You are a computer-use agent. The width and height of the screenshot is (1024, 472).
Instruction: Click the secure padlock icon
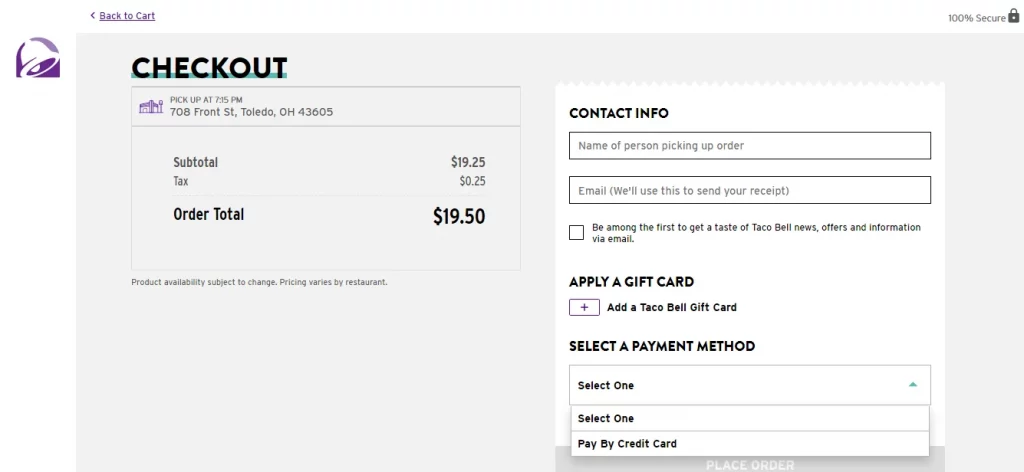click(x=1014, y=16)
